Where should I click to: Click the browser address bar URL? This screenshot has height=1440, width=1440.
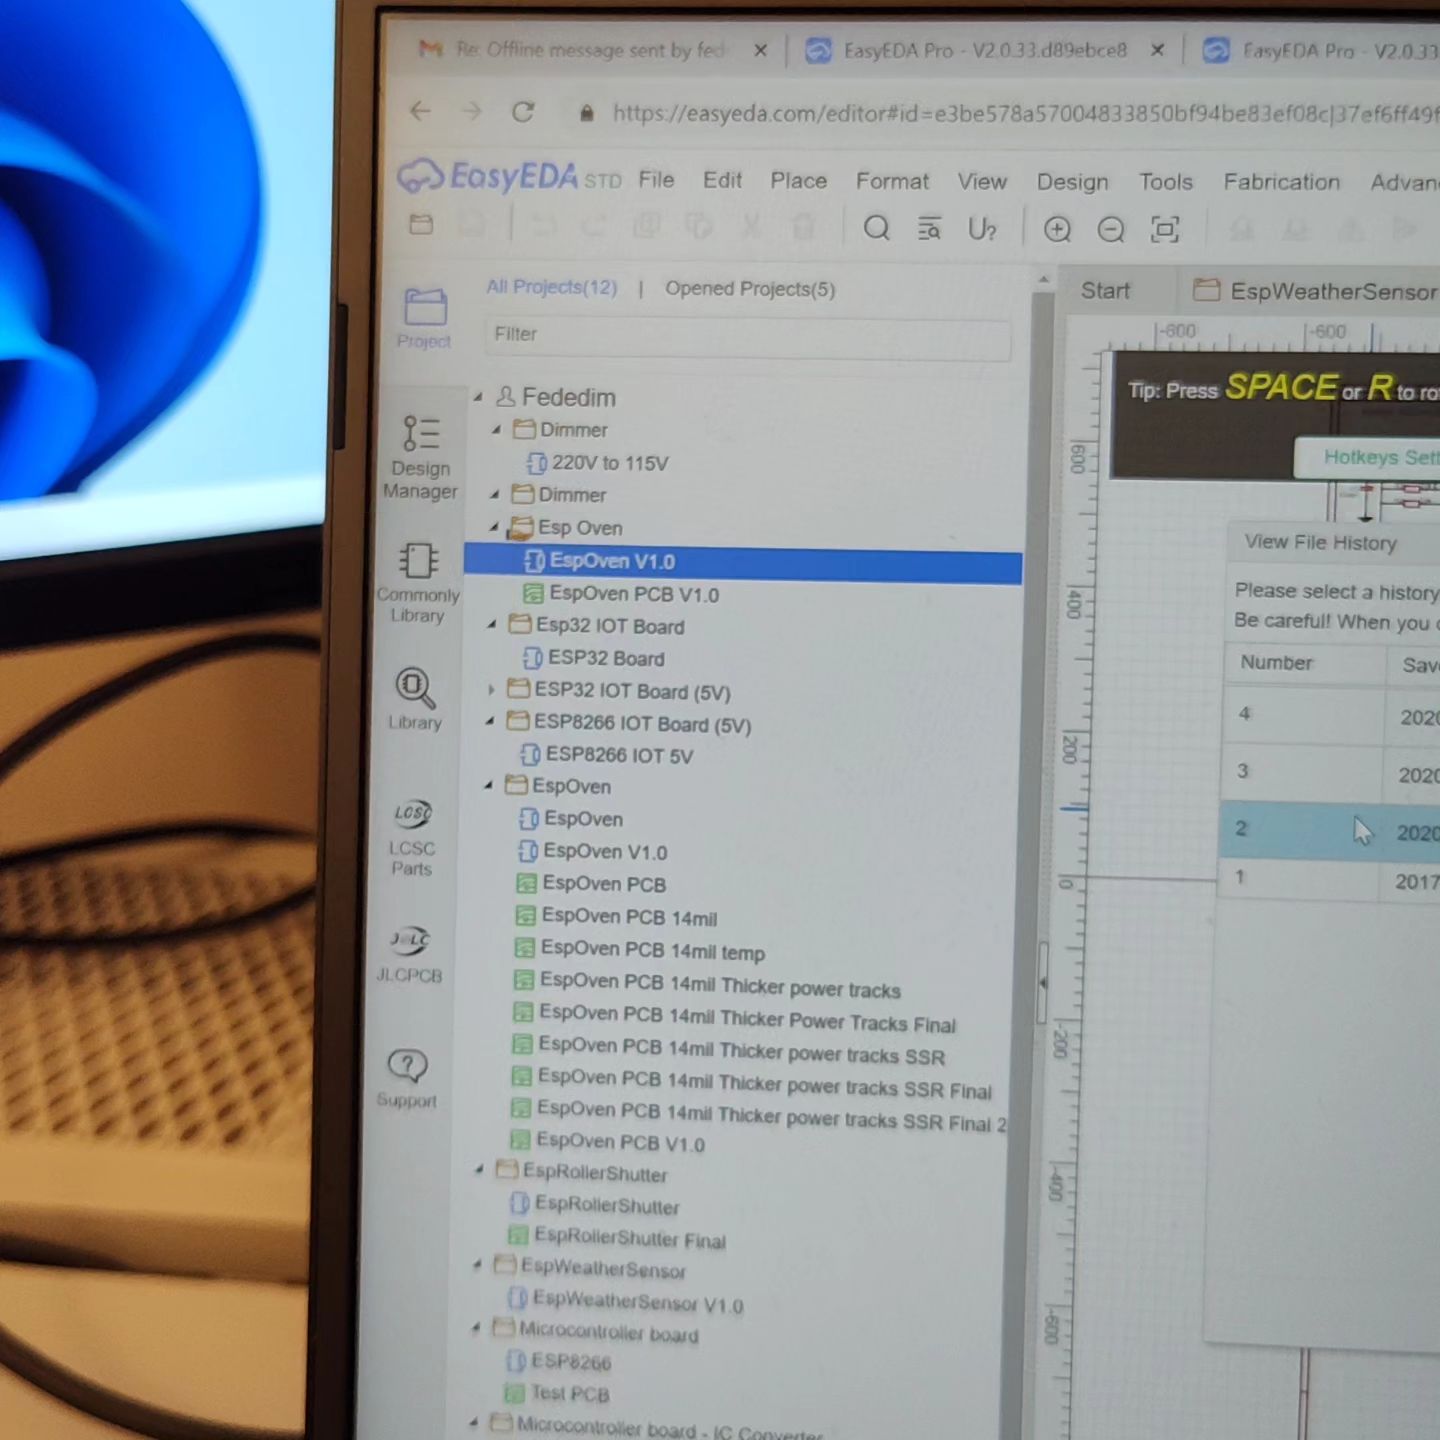coord(1025,114)
